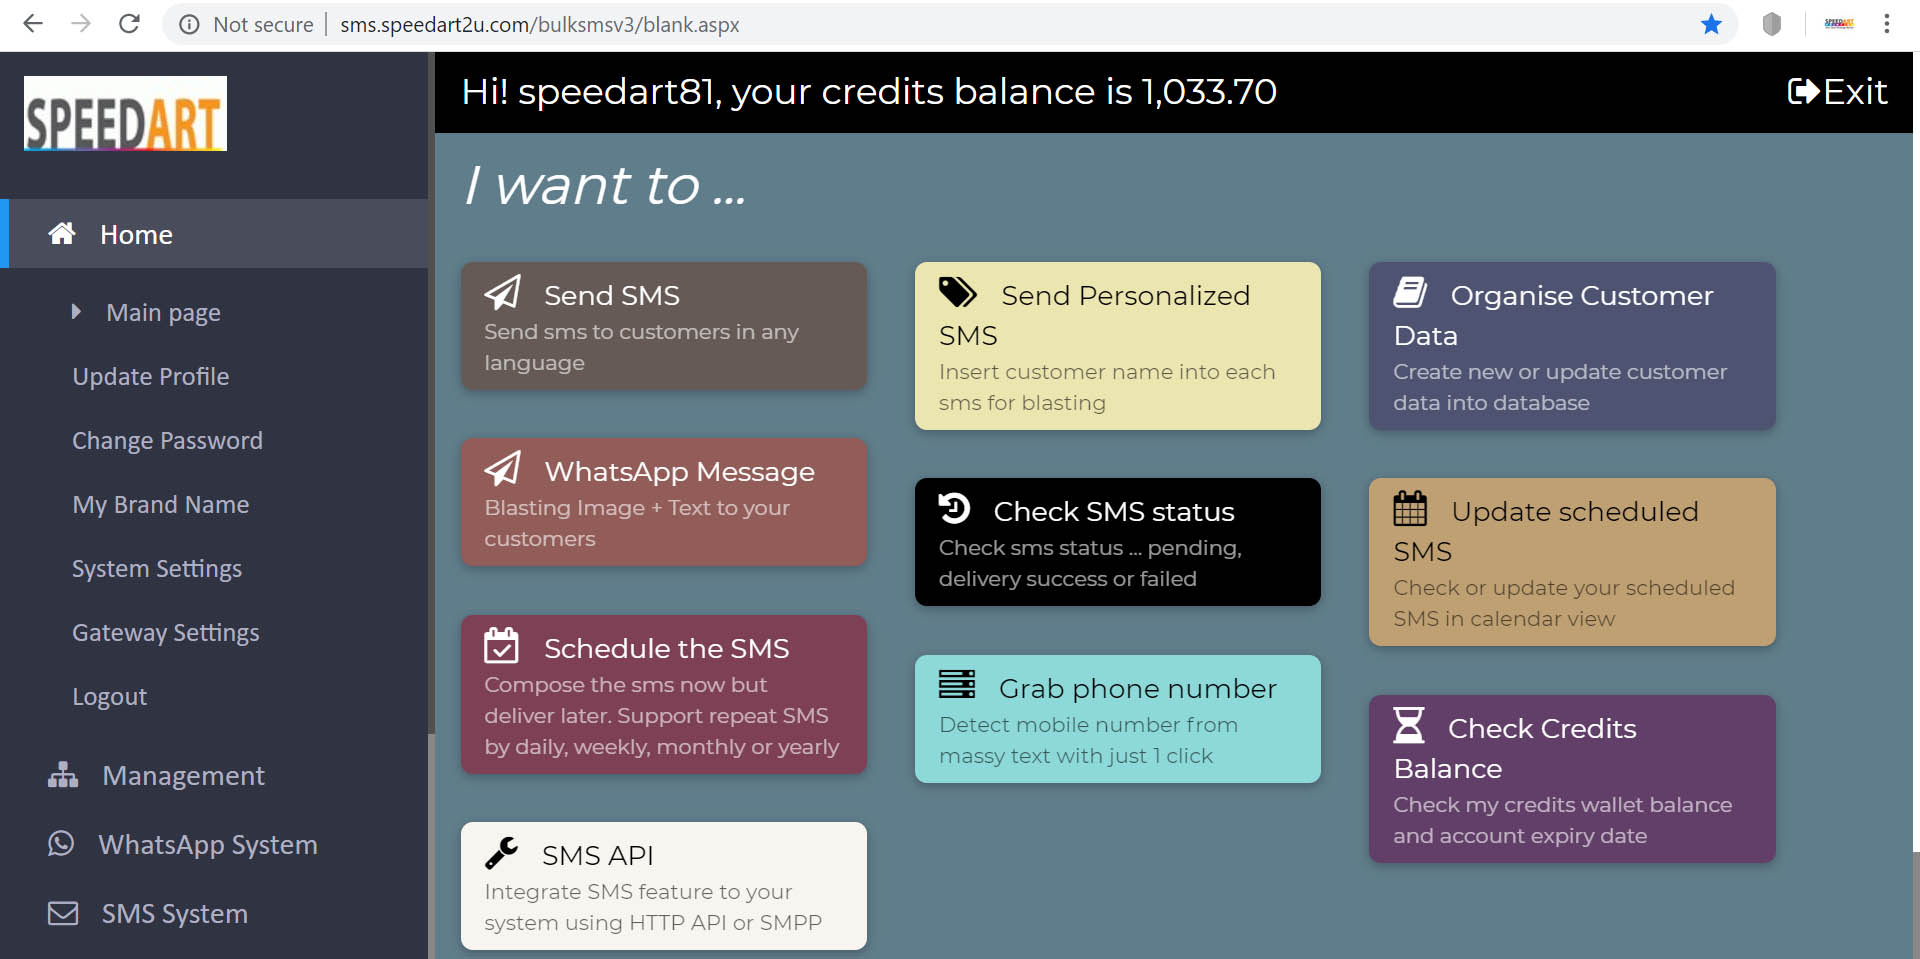Open Check SMS status card
The width and height of the screenshot is (1920, 959).
pos(1118,542)
